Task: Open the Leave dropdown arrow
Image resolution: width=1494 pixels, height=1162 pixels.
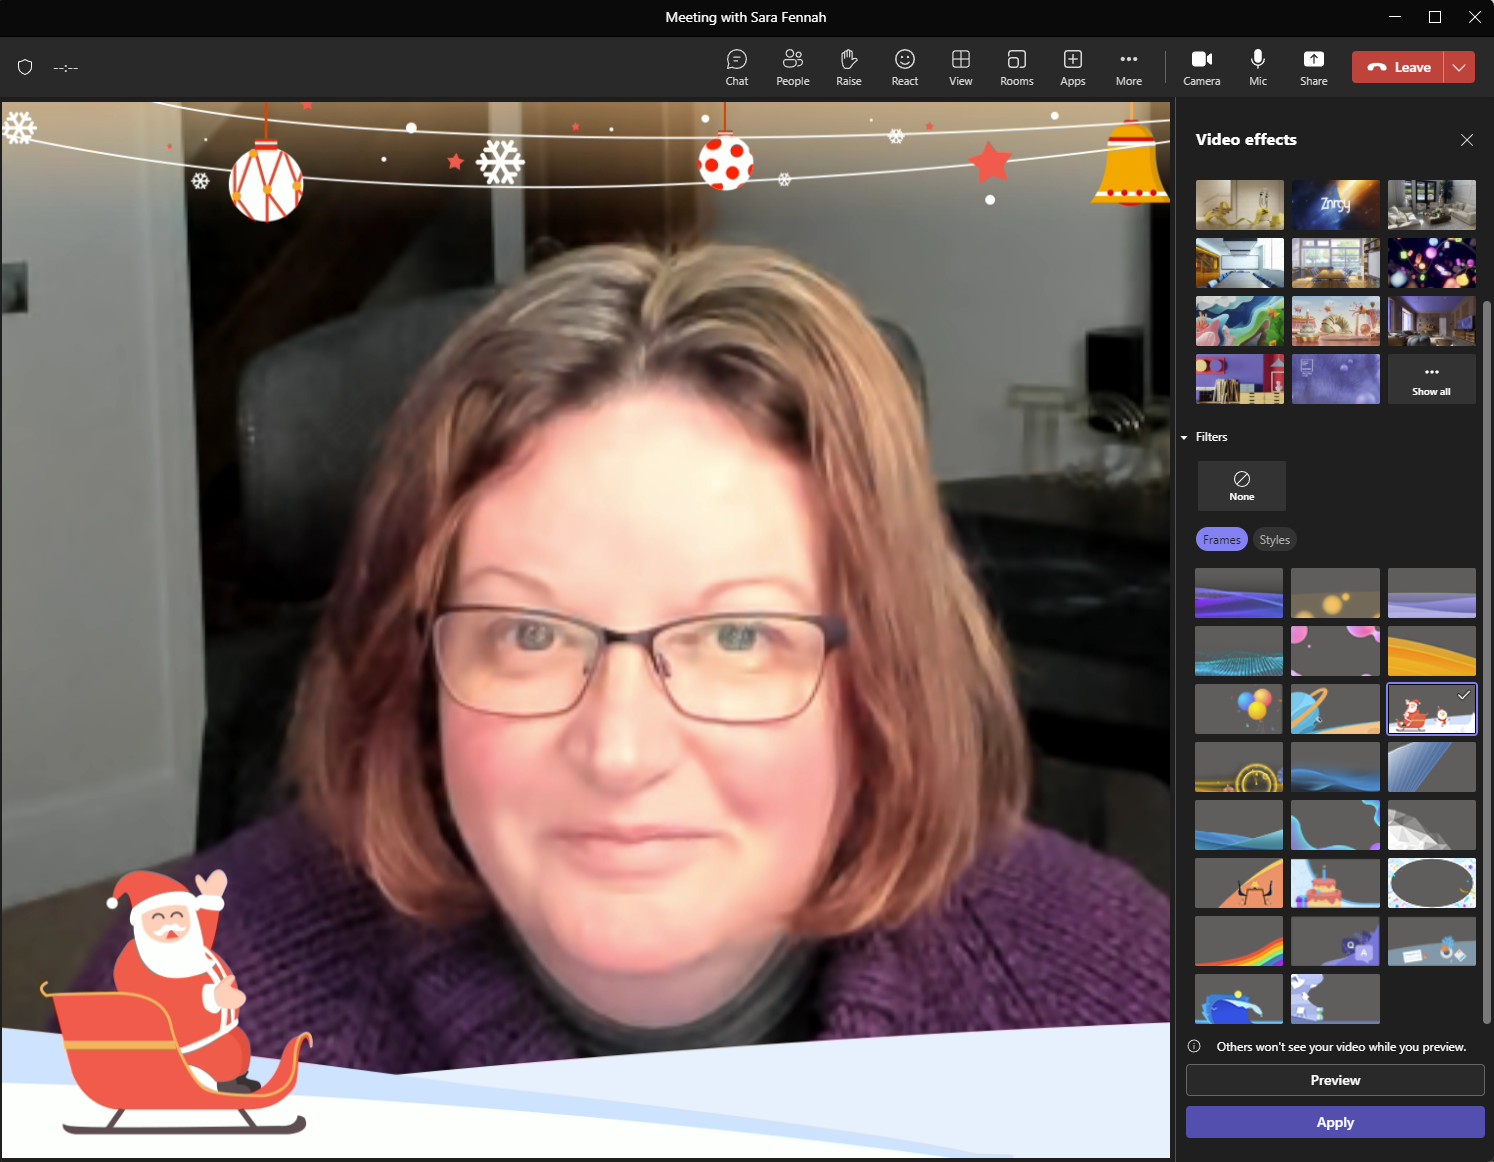Action: tap(1459, 67)
